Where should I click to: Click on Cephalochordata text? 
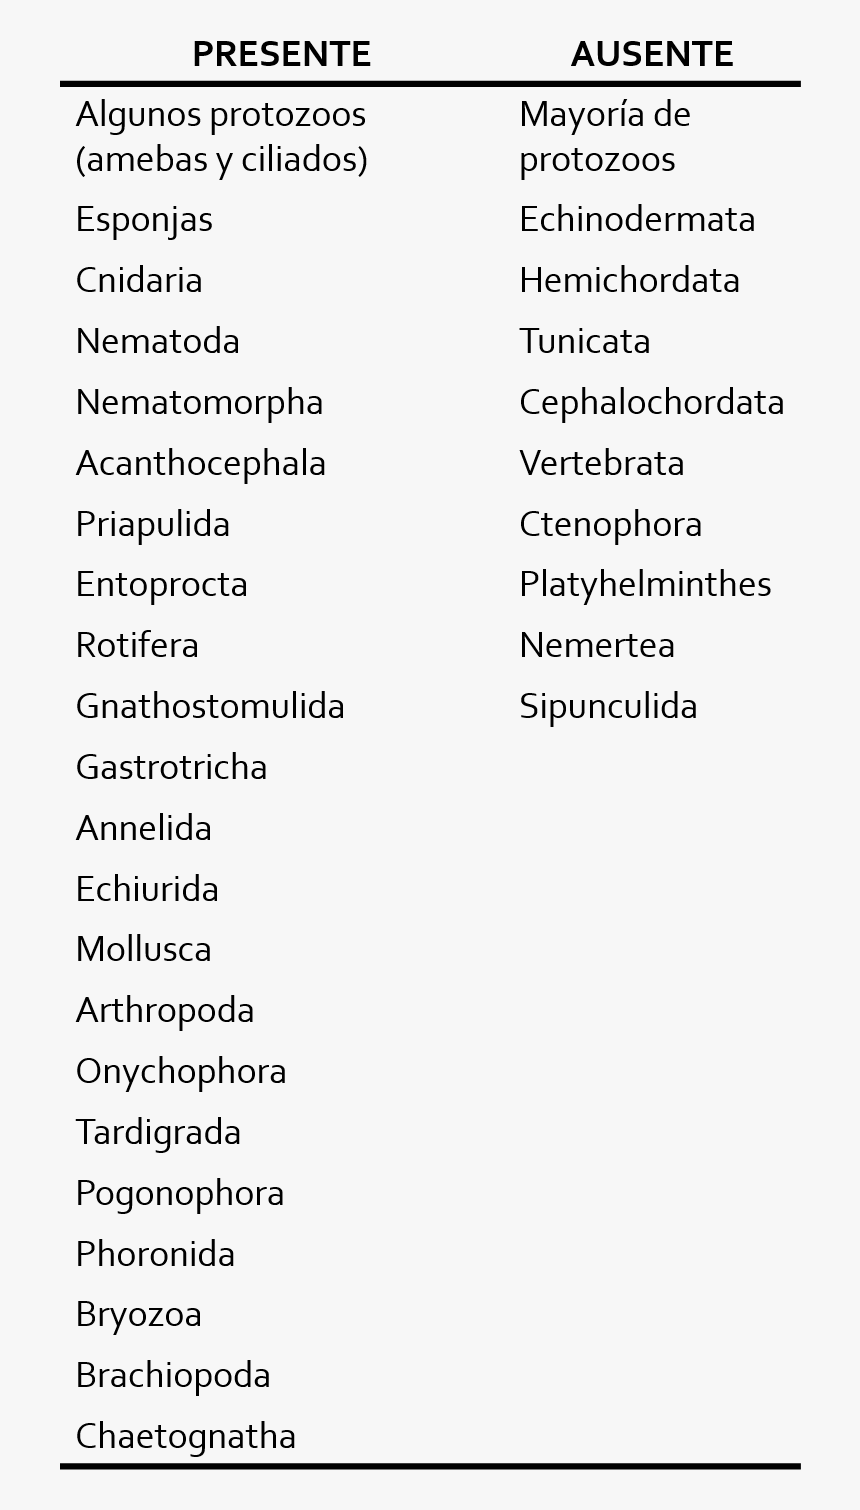(x=651, y=403)
